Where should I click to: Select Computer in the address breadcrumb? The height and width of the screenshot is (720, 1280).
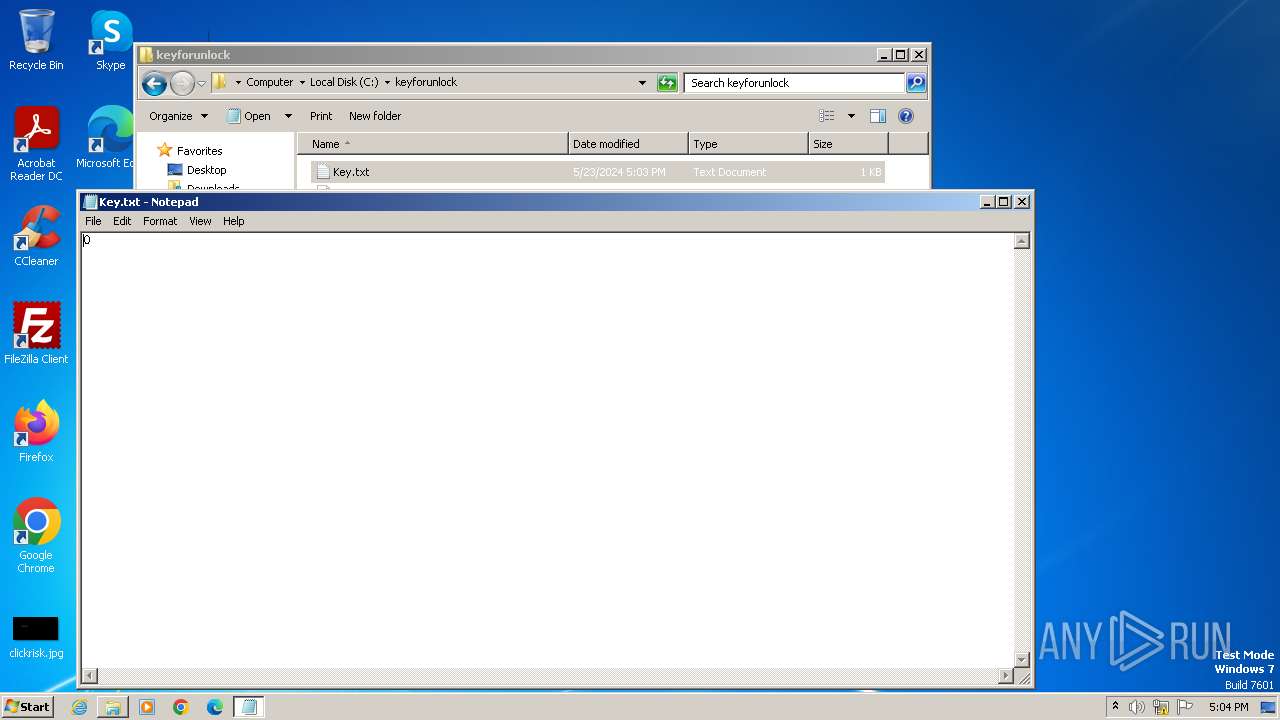coord(270,82)
